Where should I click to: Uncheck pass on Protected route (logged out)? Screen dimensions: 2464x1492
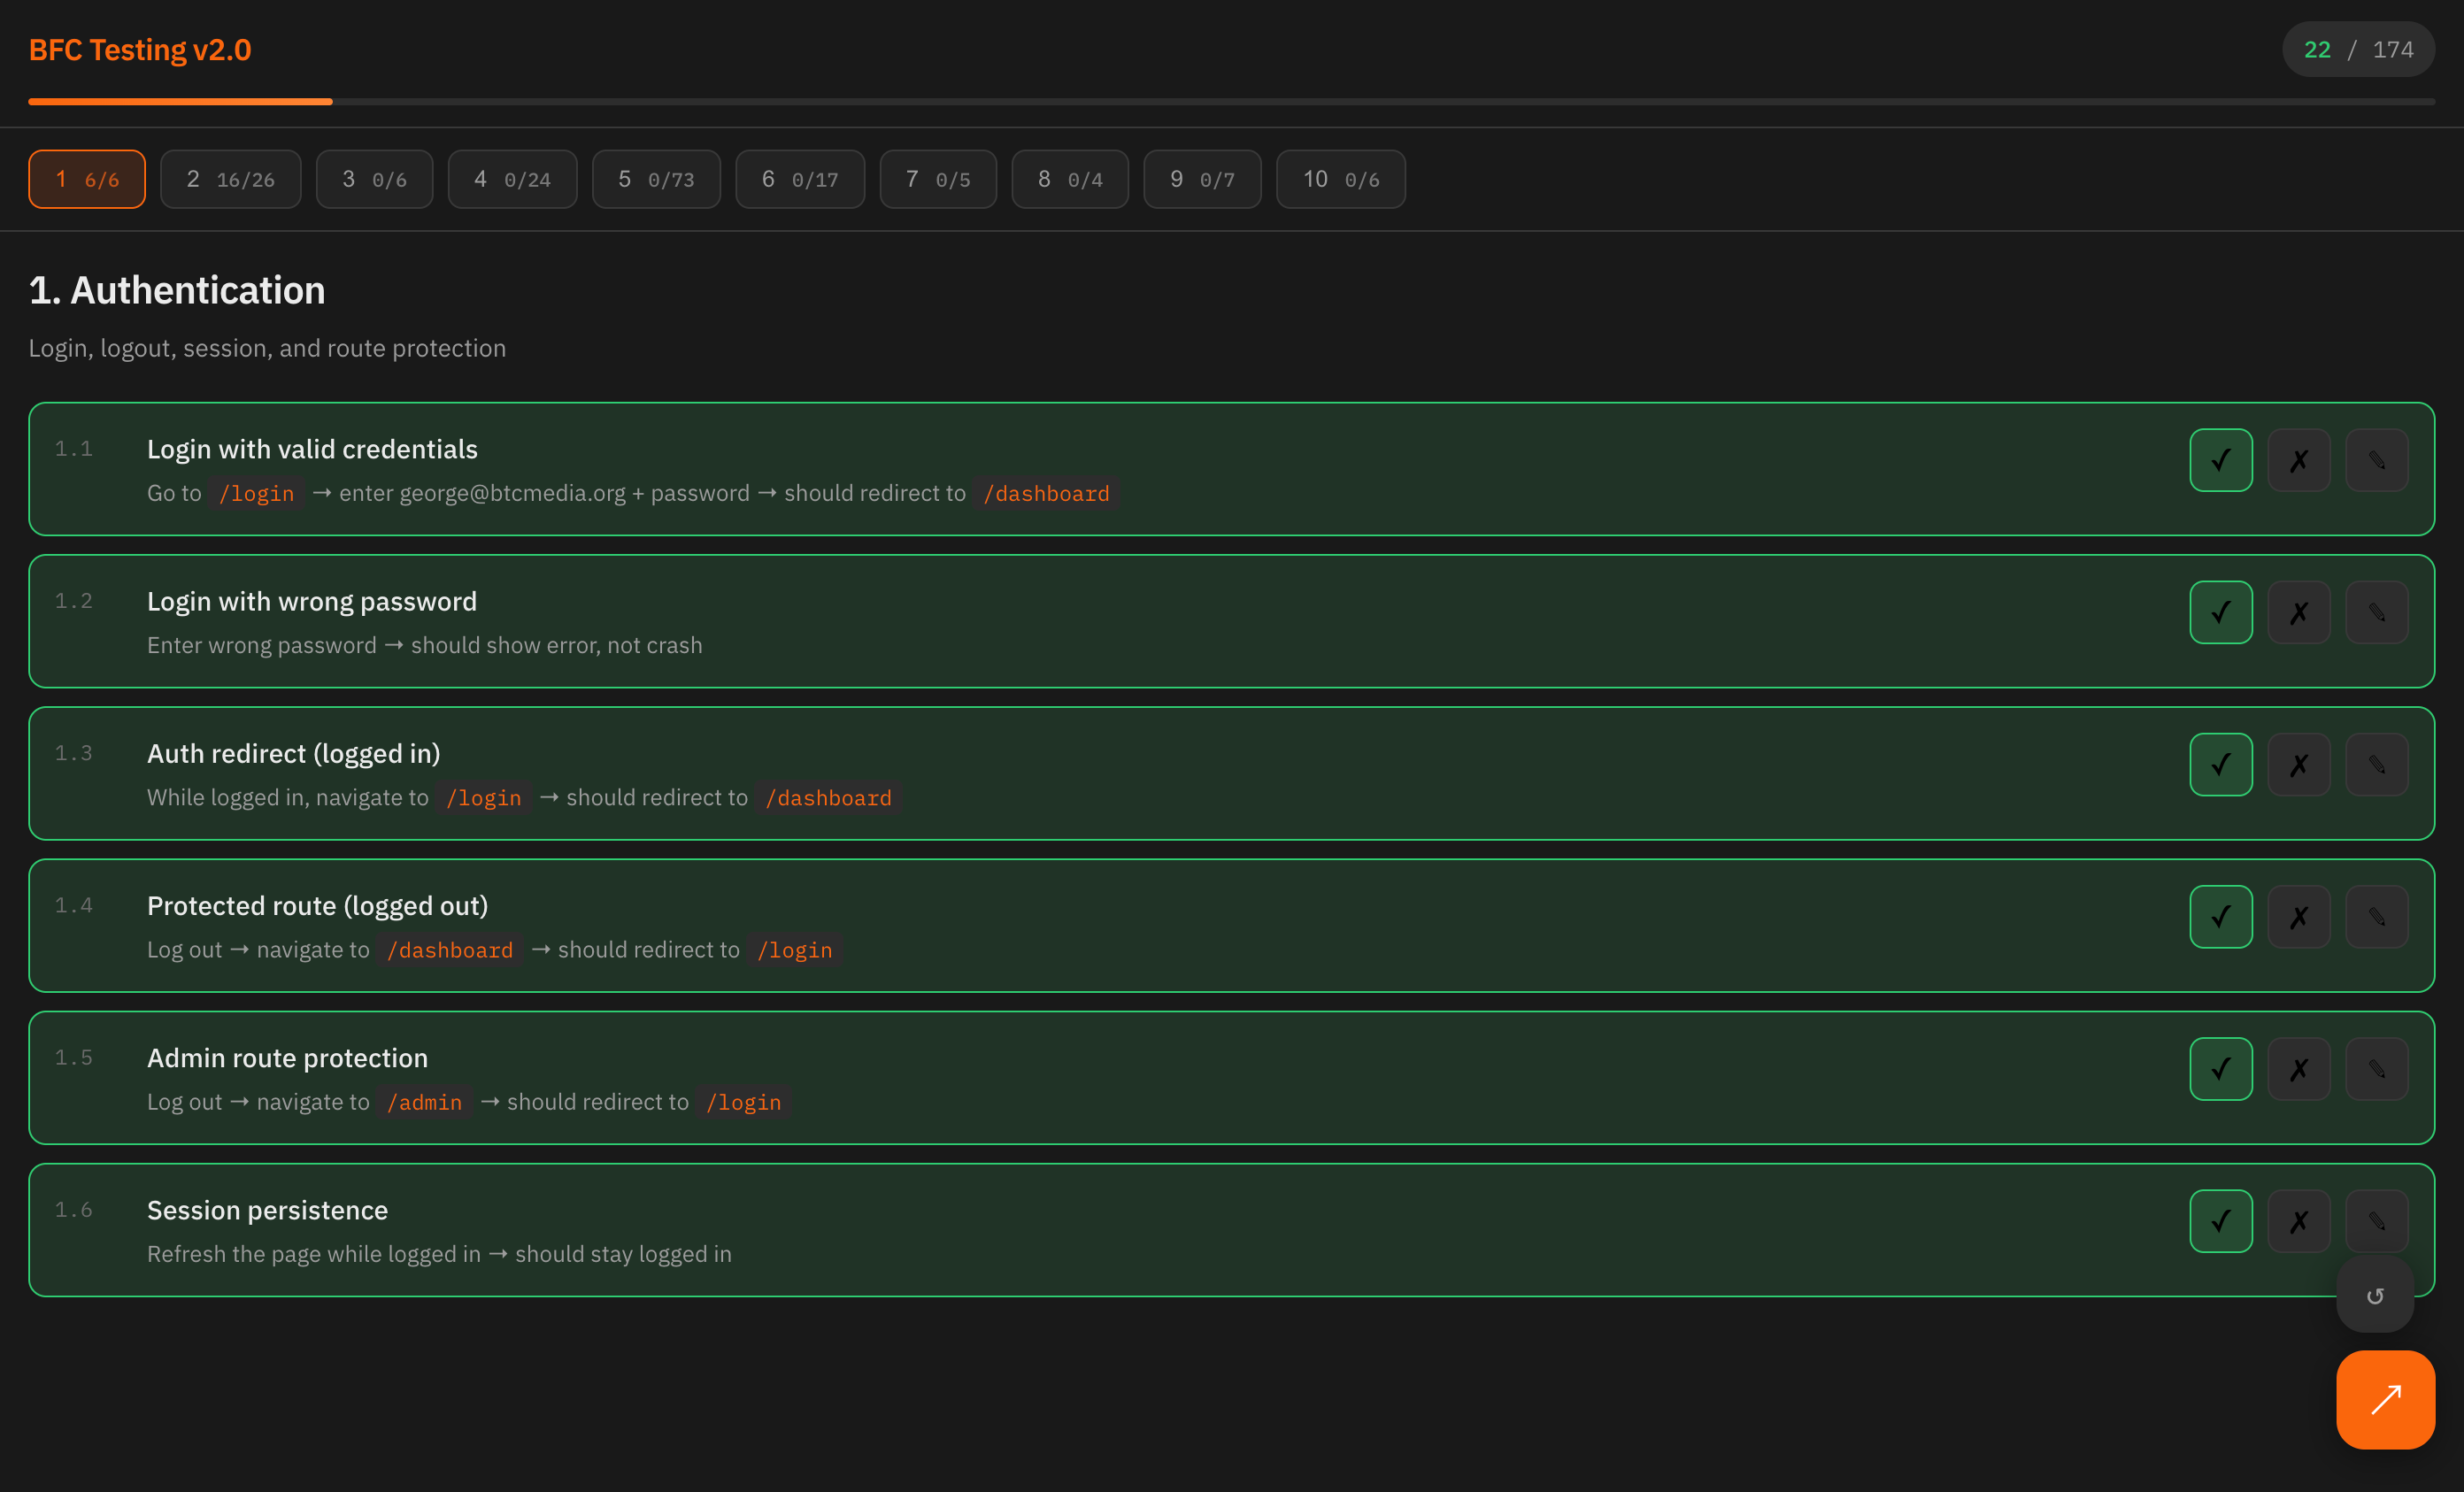coord(2220,916)
